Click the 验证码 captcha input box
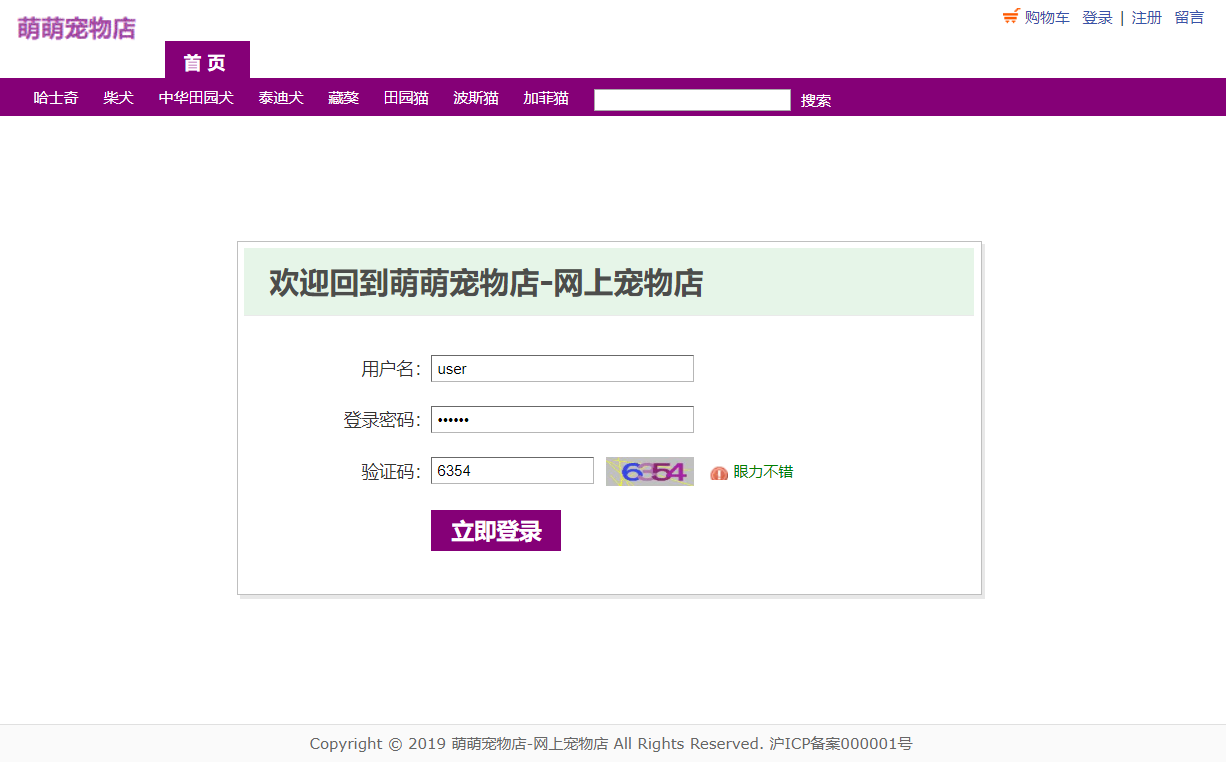 pyautogui.click(x=512, y=470)
